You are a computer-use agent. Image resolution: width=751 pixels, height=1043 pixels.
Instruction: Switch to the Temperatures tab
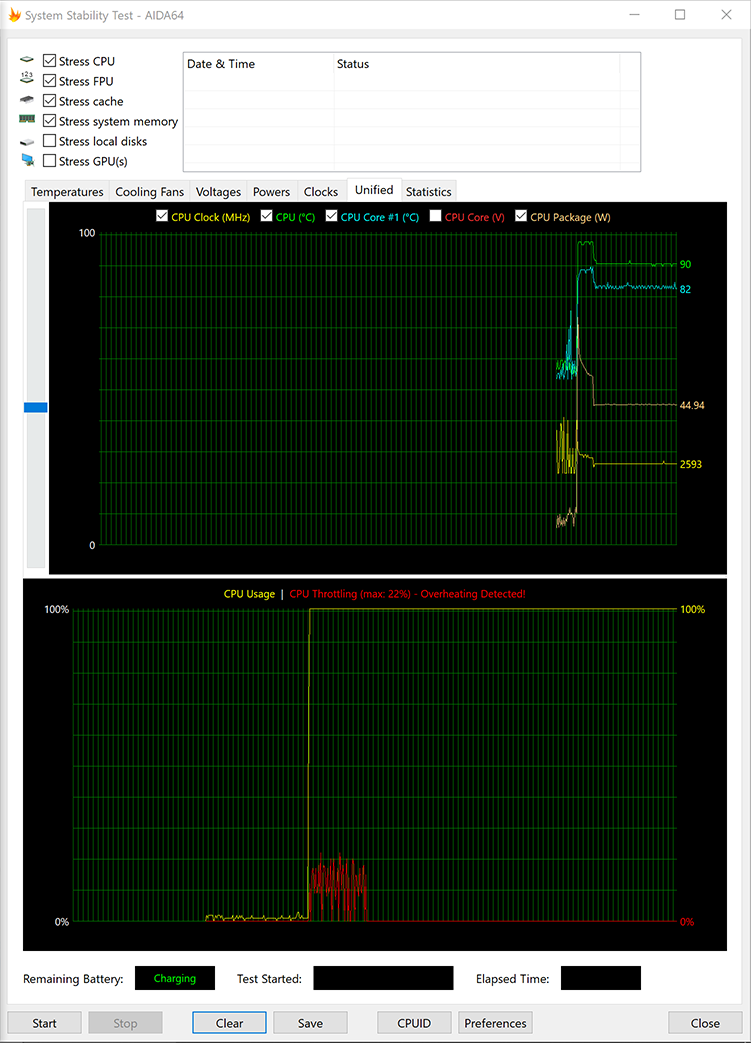point(67,192)
